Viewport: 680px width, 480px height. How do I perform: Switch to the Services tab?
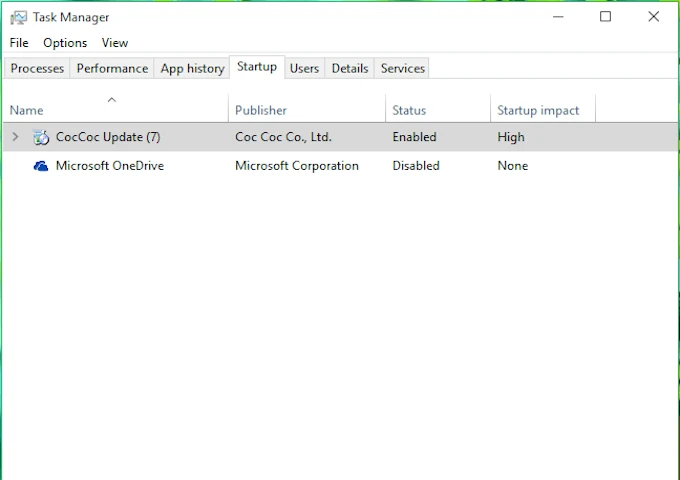click(x=402, y=69)
